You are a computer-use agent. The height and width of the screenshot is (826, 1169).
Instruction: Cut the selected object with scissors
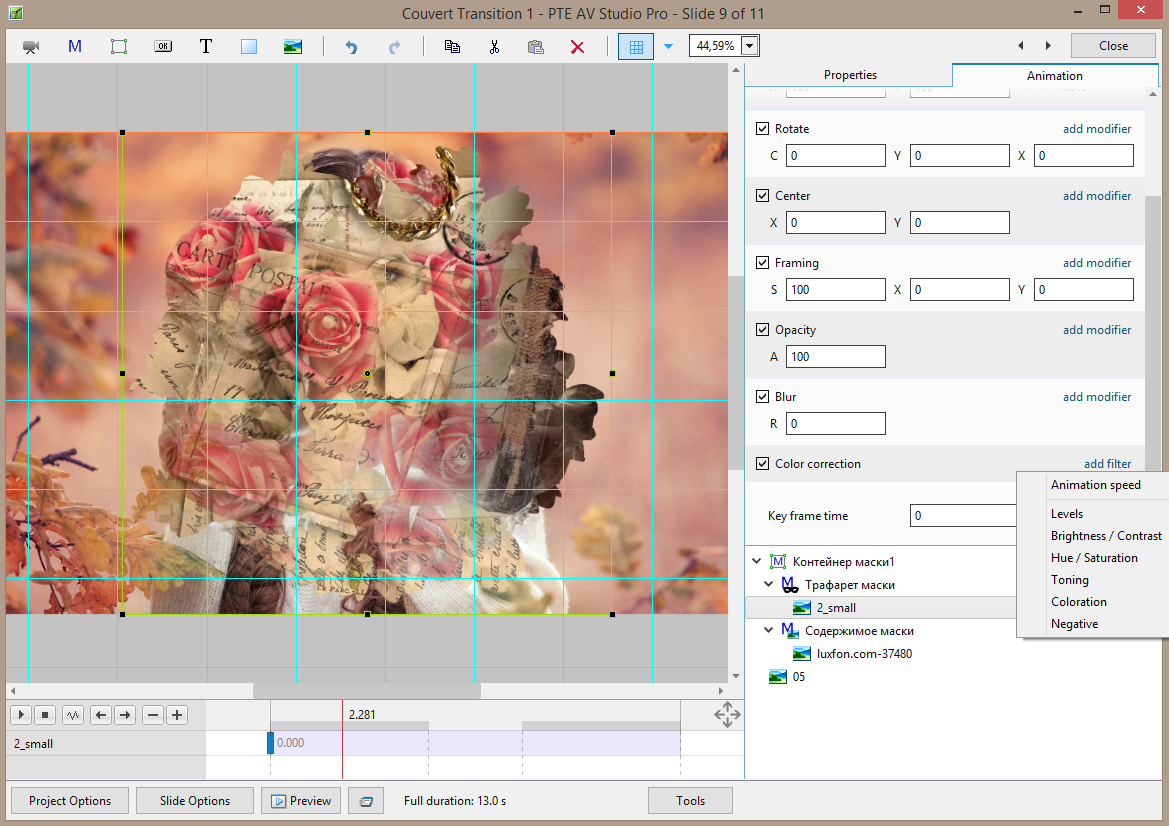493,46
